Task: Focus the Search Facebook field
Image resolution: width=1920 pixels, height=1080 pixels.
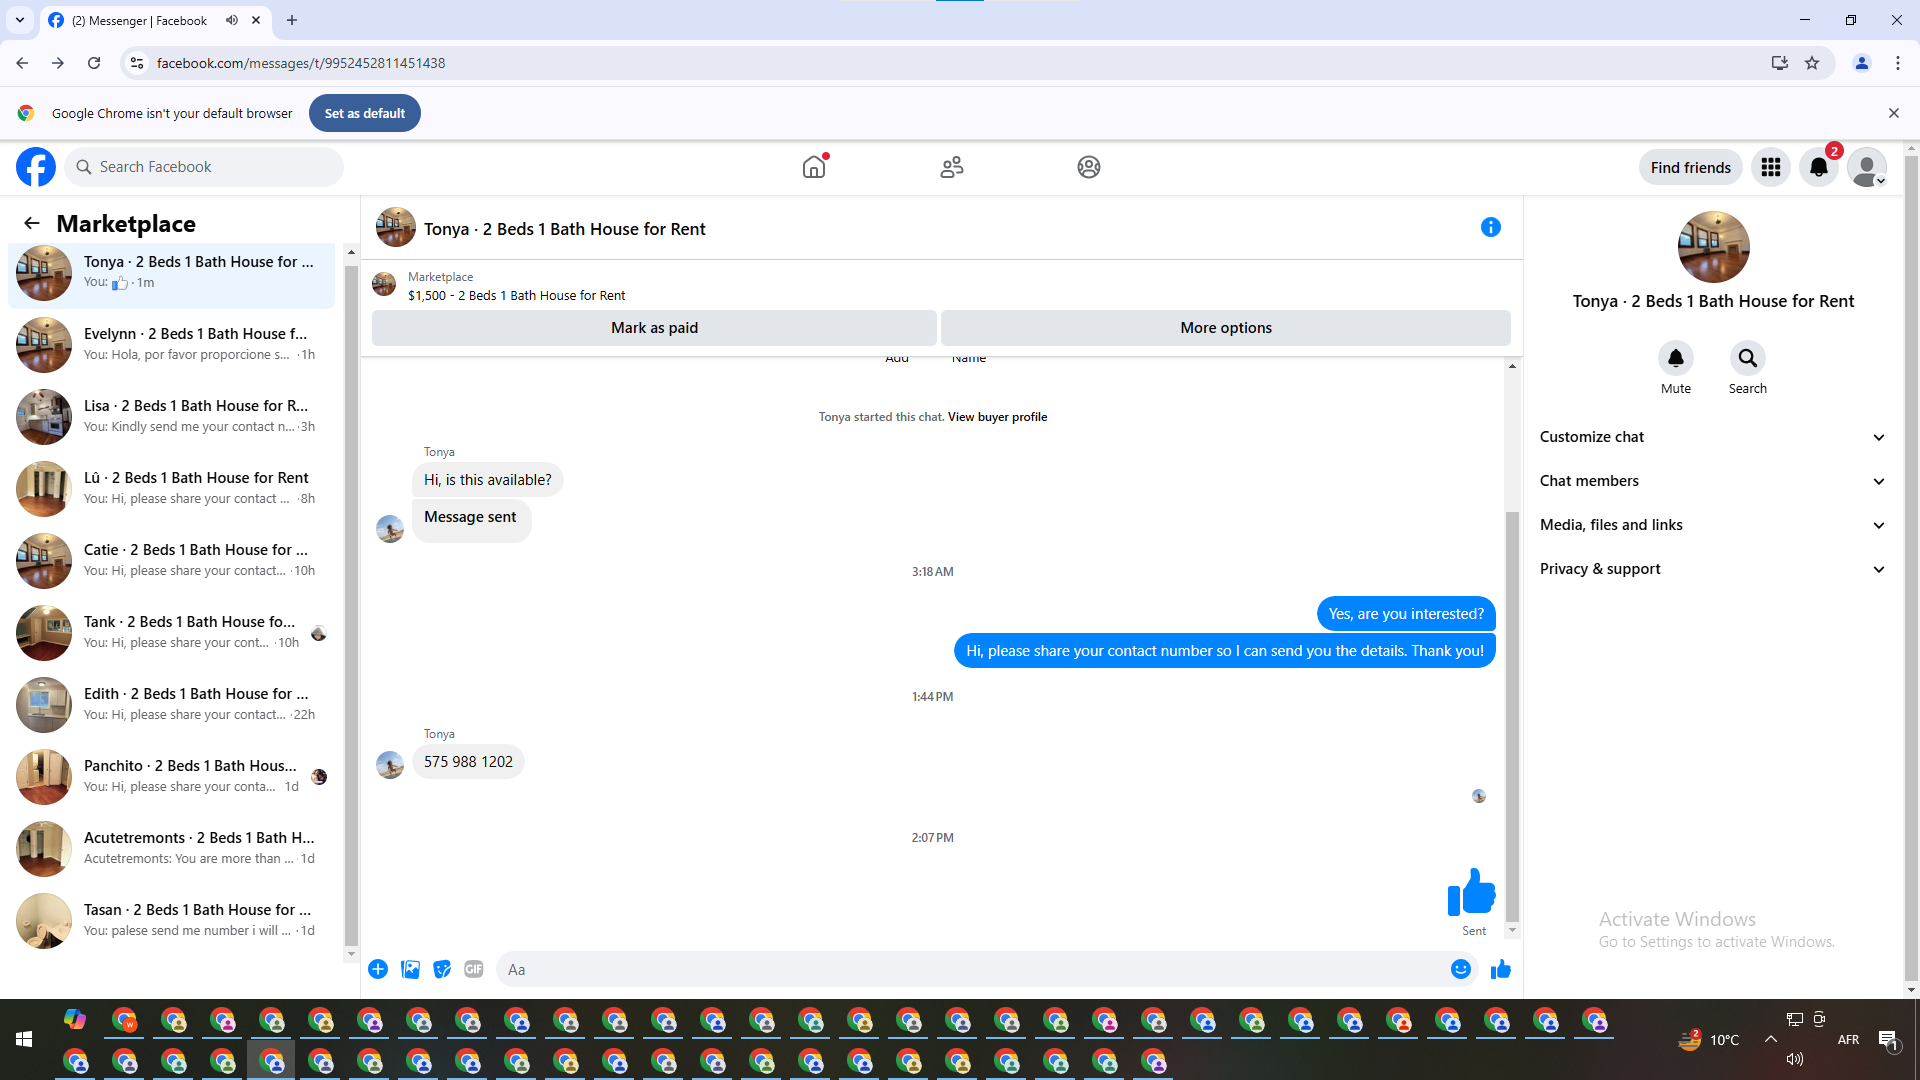Action: point(204,167)
